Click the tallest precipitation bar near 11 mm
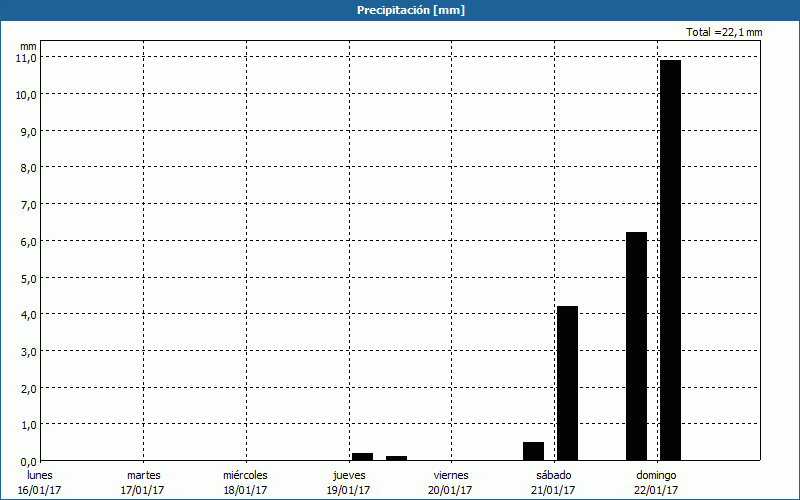800x500 pixels. coord(670,260)
